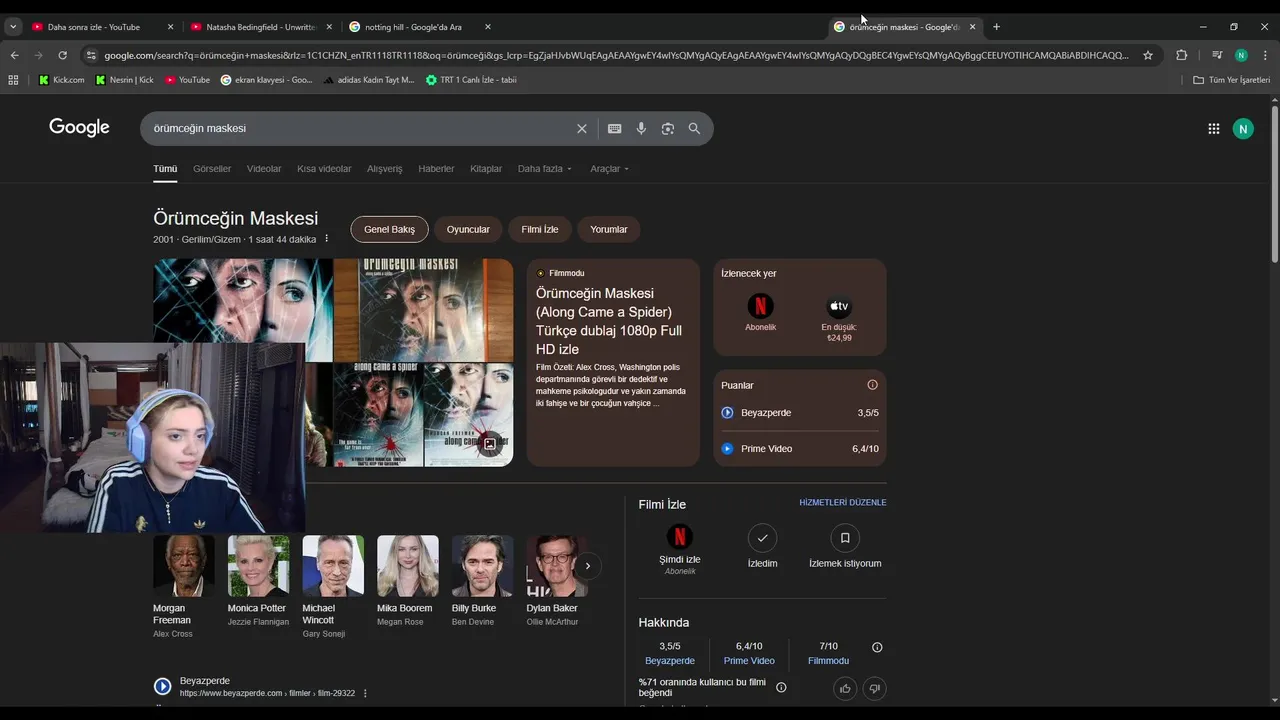Open Beyazperde search result link

pos(205,681)
